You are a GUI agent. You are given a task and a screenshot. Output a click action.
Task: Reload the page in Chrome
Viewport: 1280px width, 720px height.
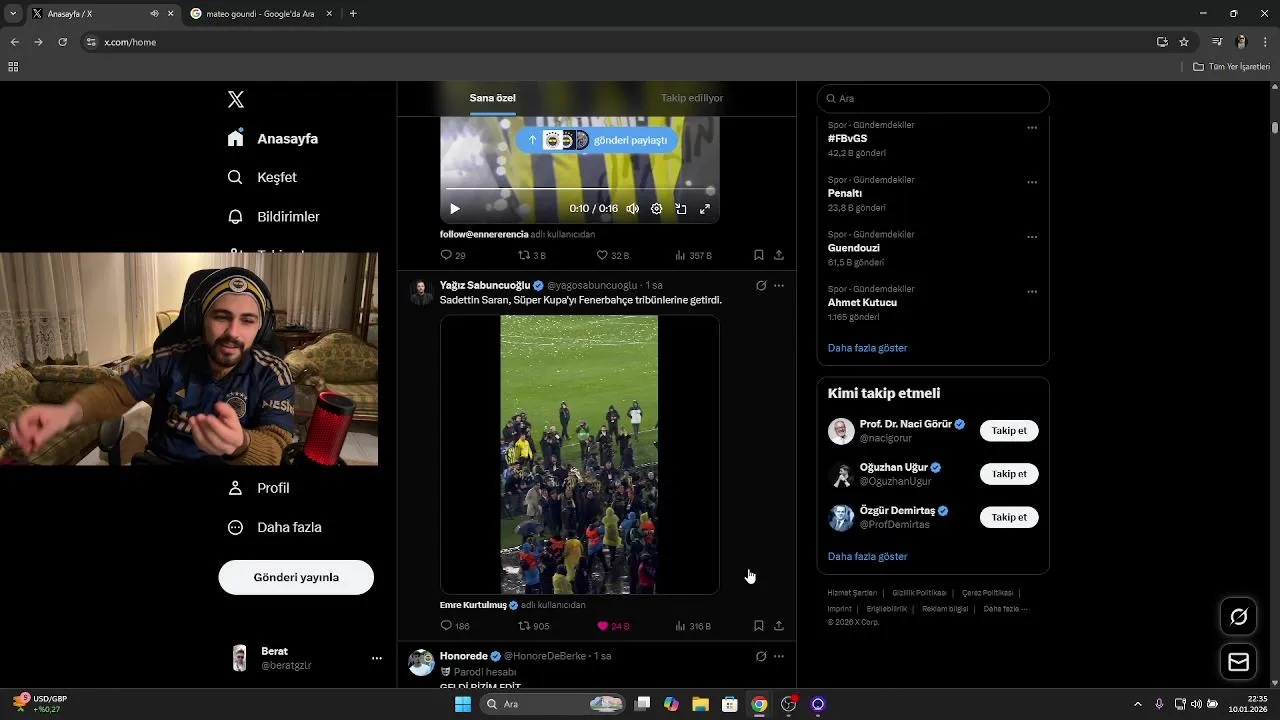[x=62, y=42]
